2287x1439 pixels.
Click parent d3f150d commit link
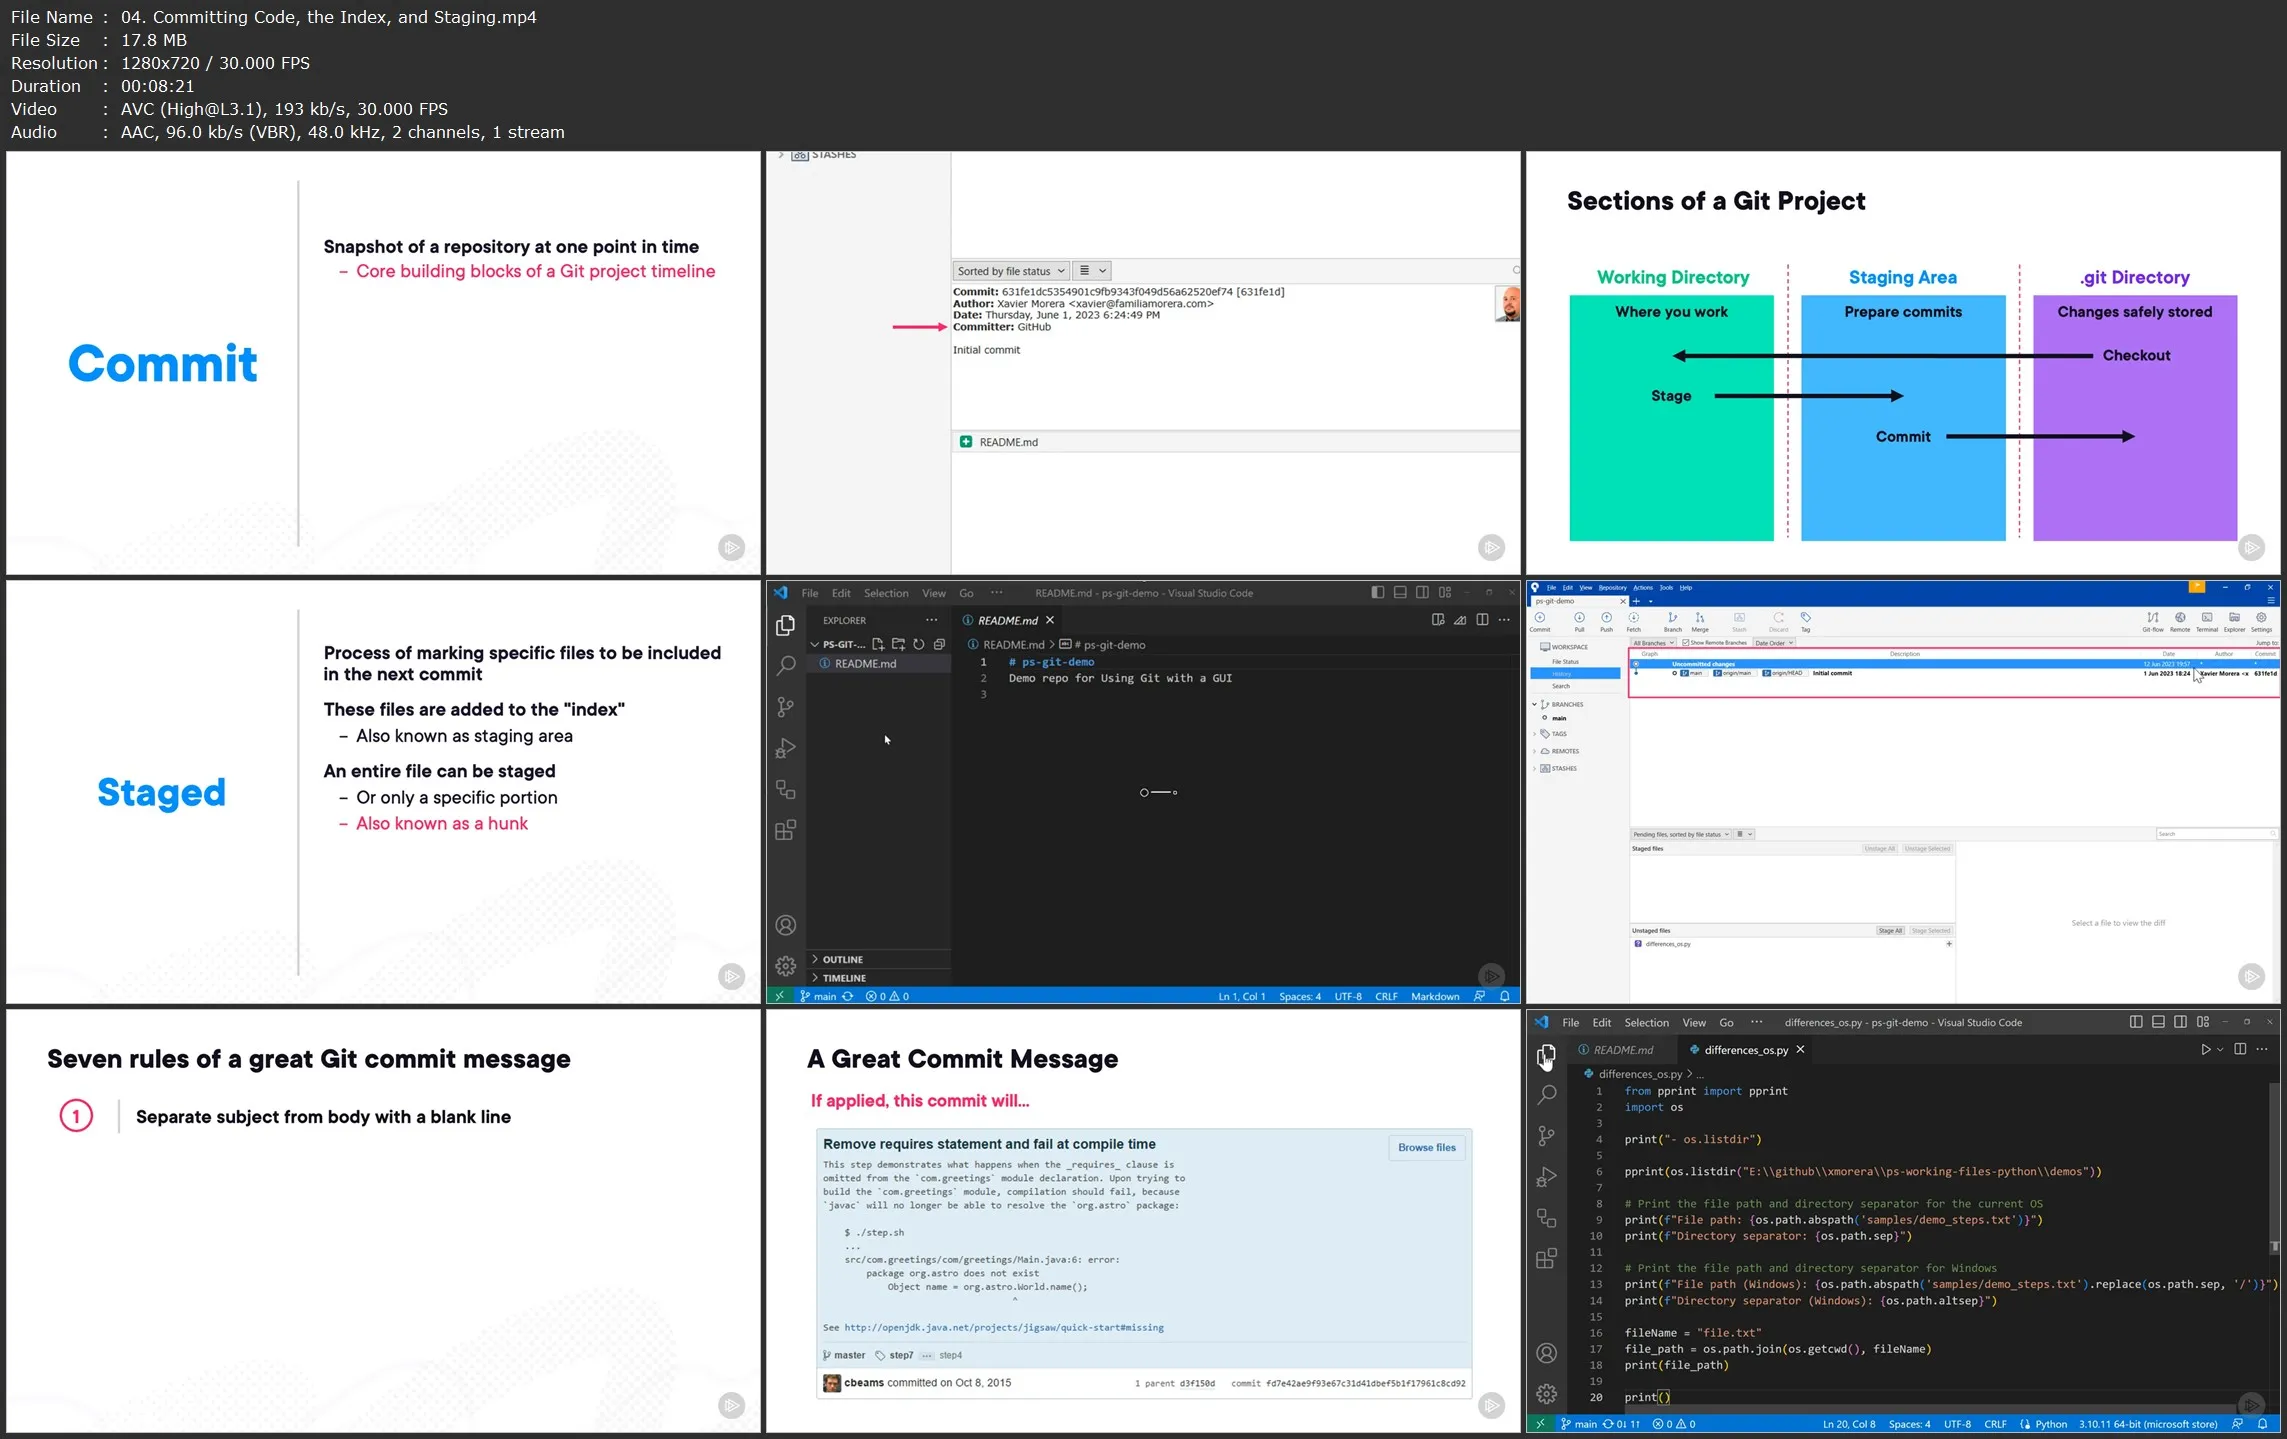pyautogui.click(x=1197, y=1383)
